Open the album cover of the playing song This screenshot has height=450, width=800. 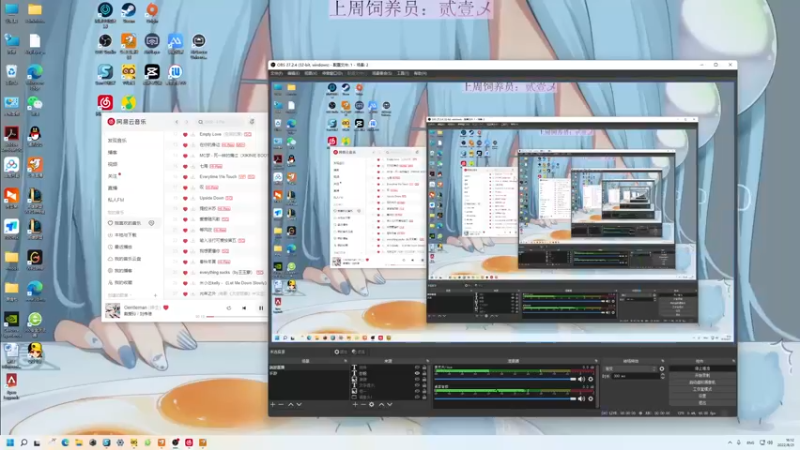pyautogui.click(x=113, y=310)
